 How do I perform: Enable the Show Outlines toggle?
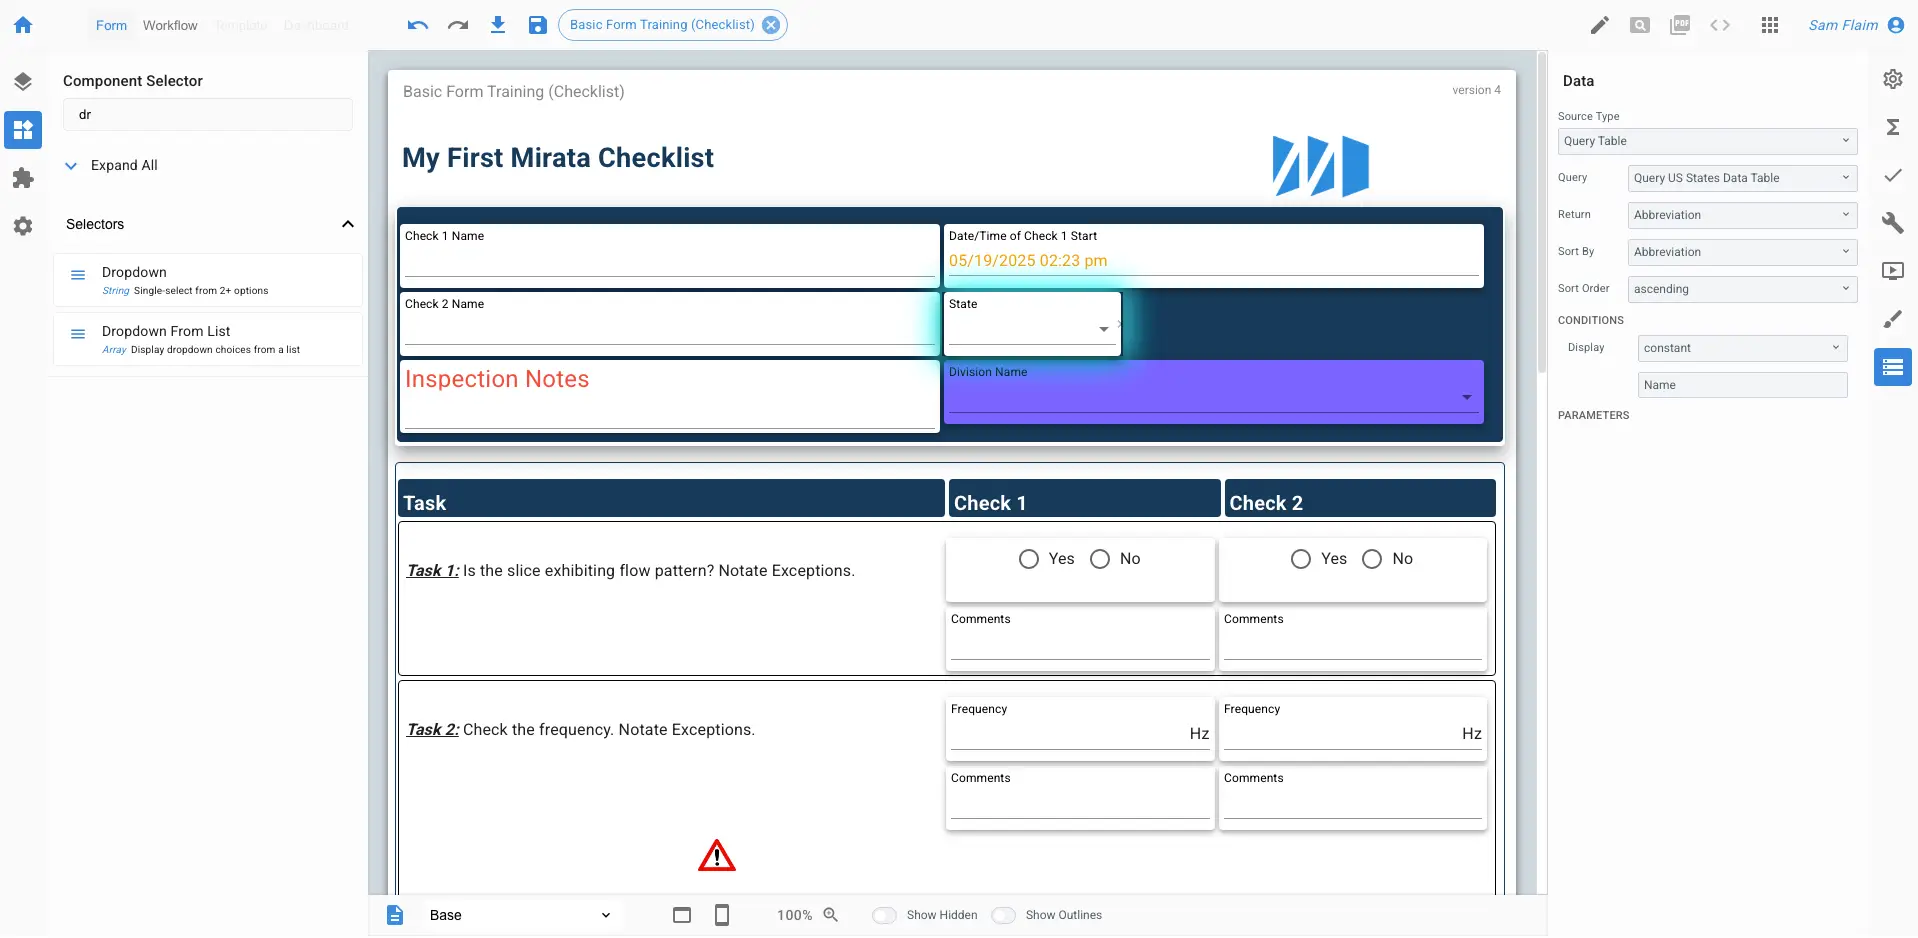(x=1004, y=915)
